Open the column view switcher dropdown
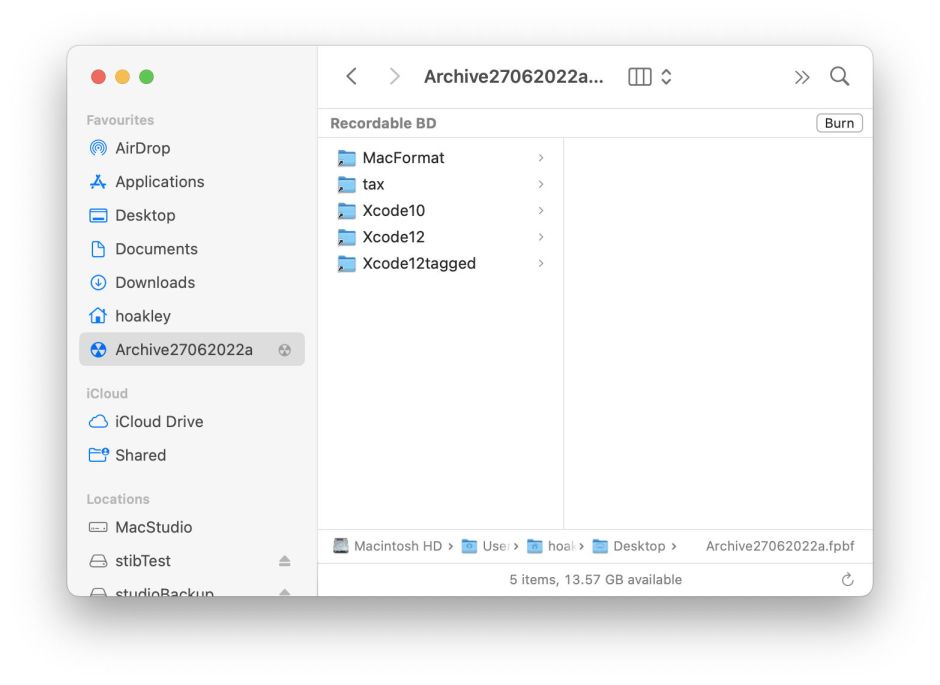Viewport: 940px width, 685px height. 650,77
